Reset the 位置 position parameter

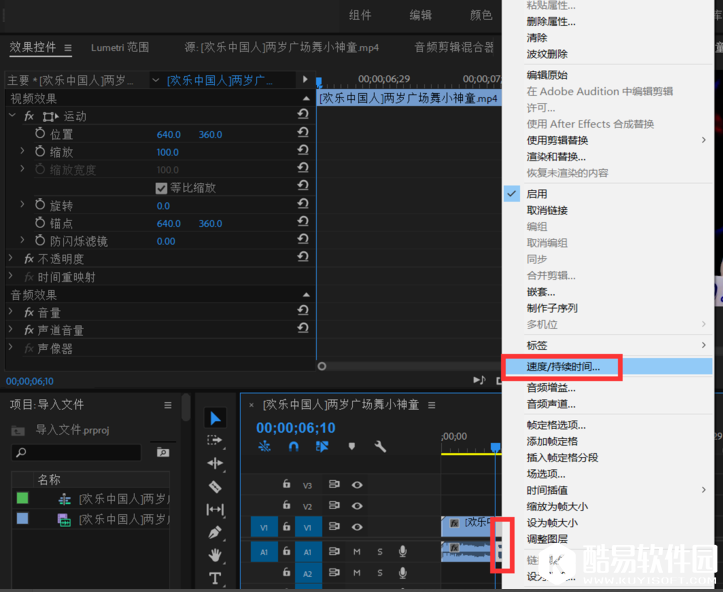coord(302,134)
